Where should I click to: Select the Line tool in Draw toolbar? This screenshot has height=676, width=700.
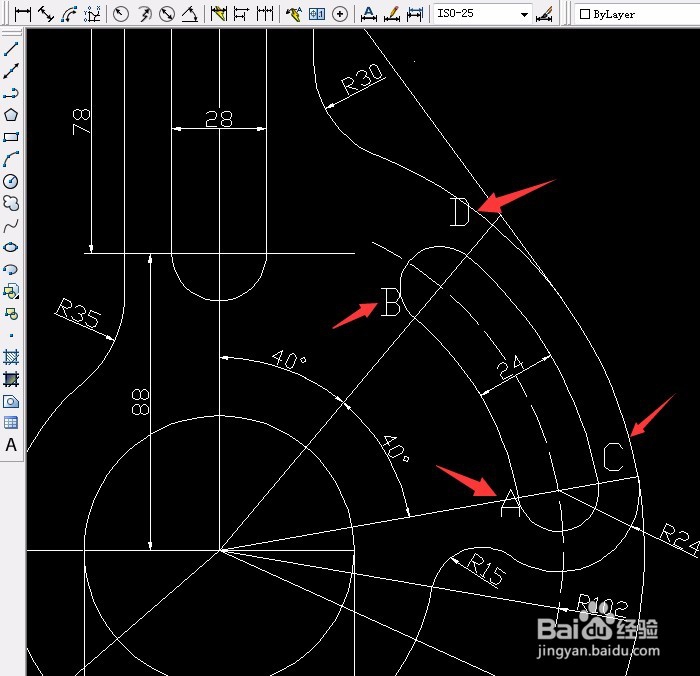pos(11,49)
